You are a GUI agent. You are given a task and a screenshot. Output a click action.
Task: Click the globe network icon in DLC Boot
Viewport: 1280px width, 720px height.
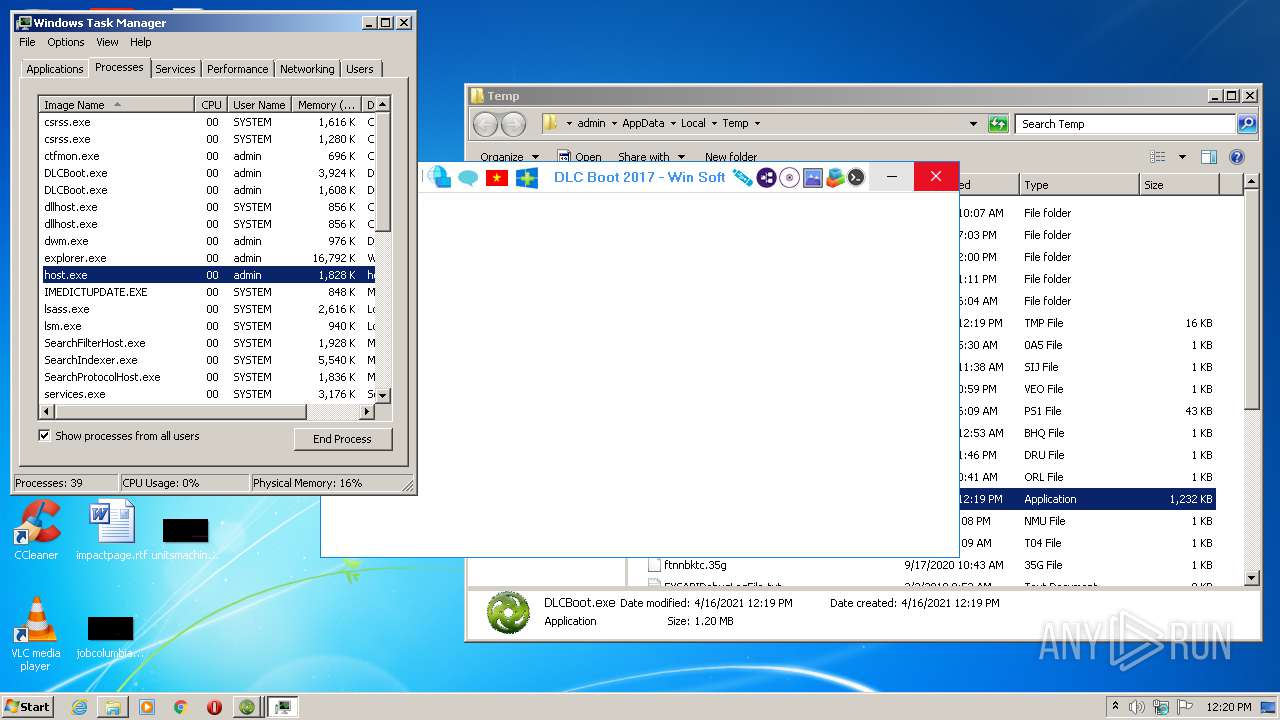pyautogui.click(x=439, y=177)
